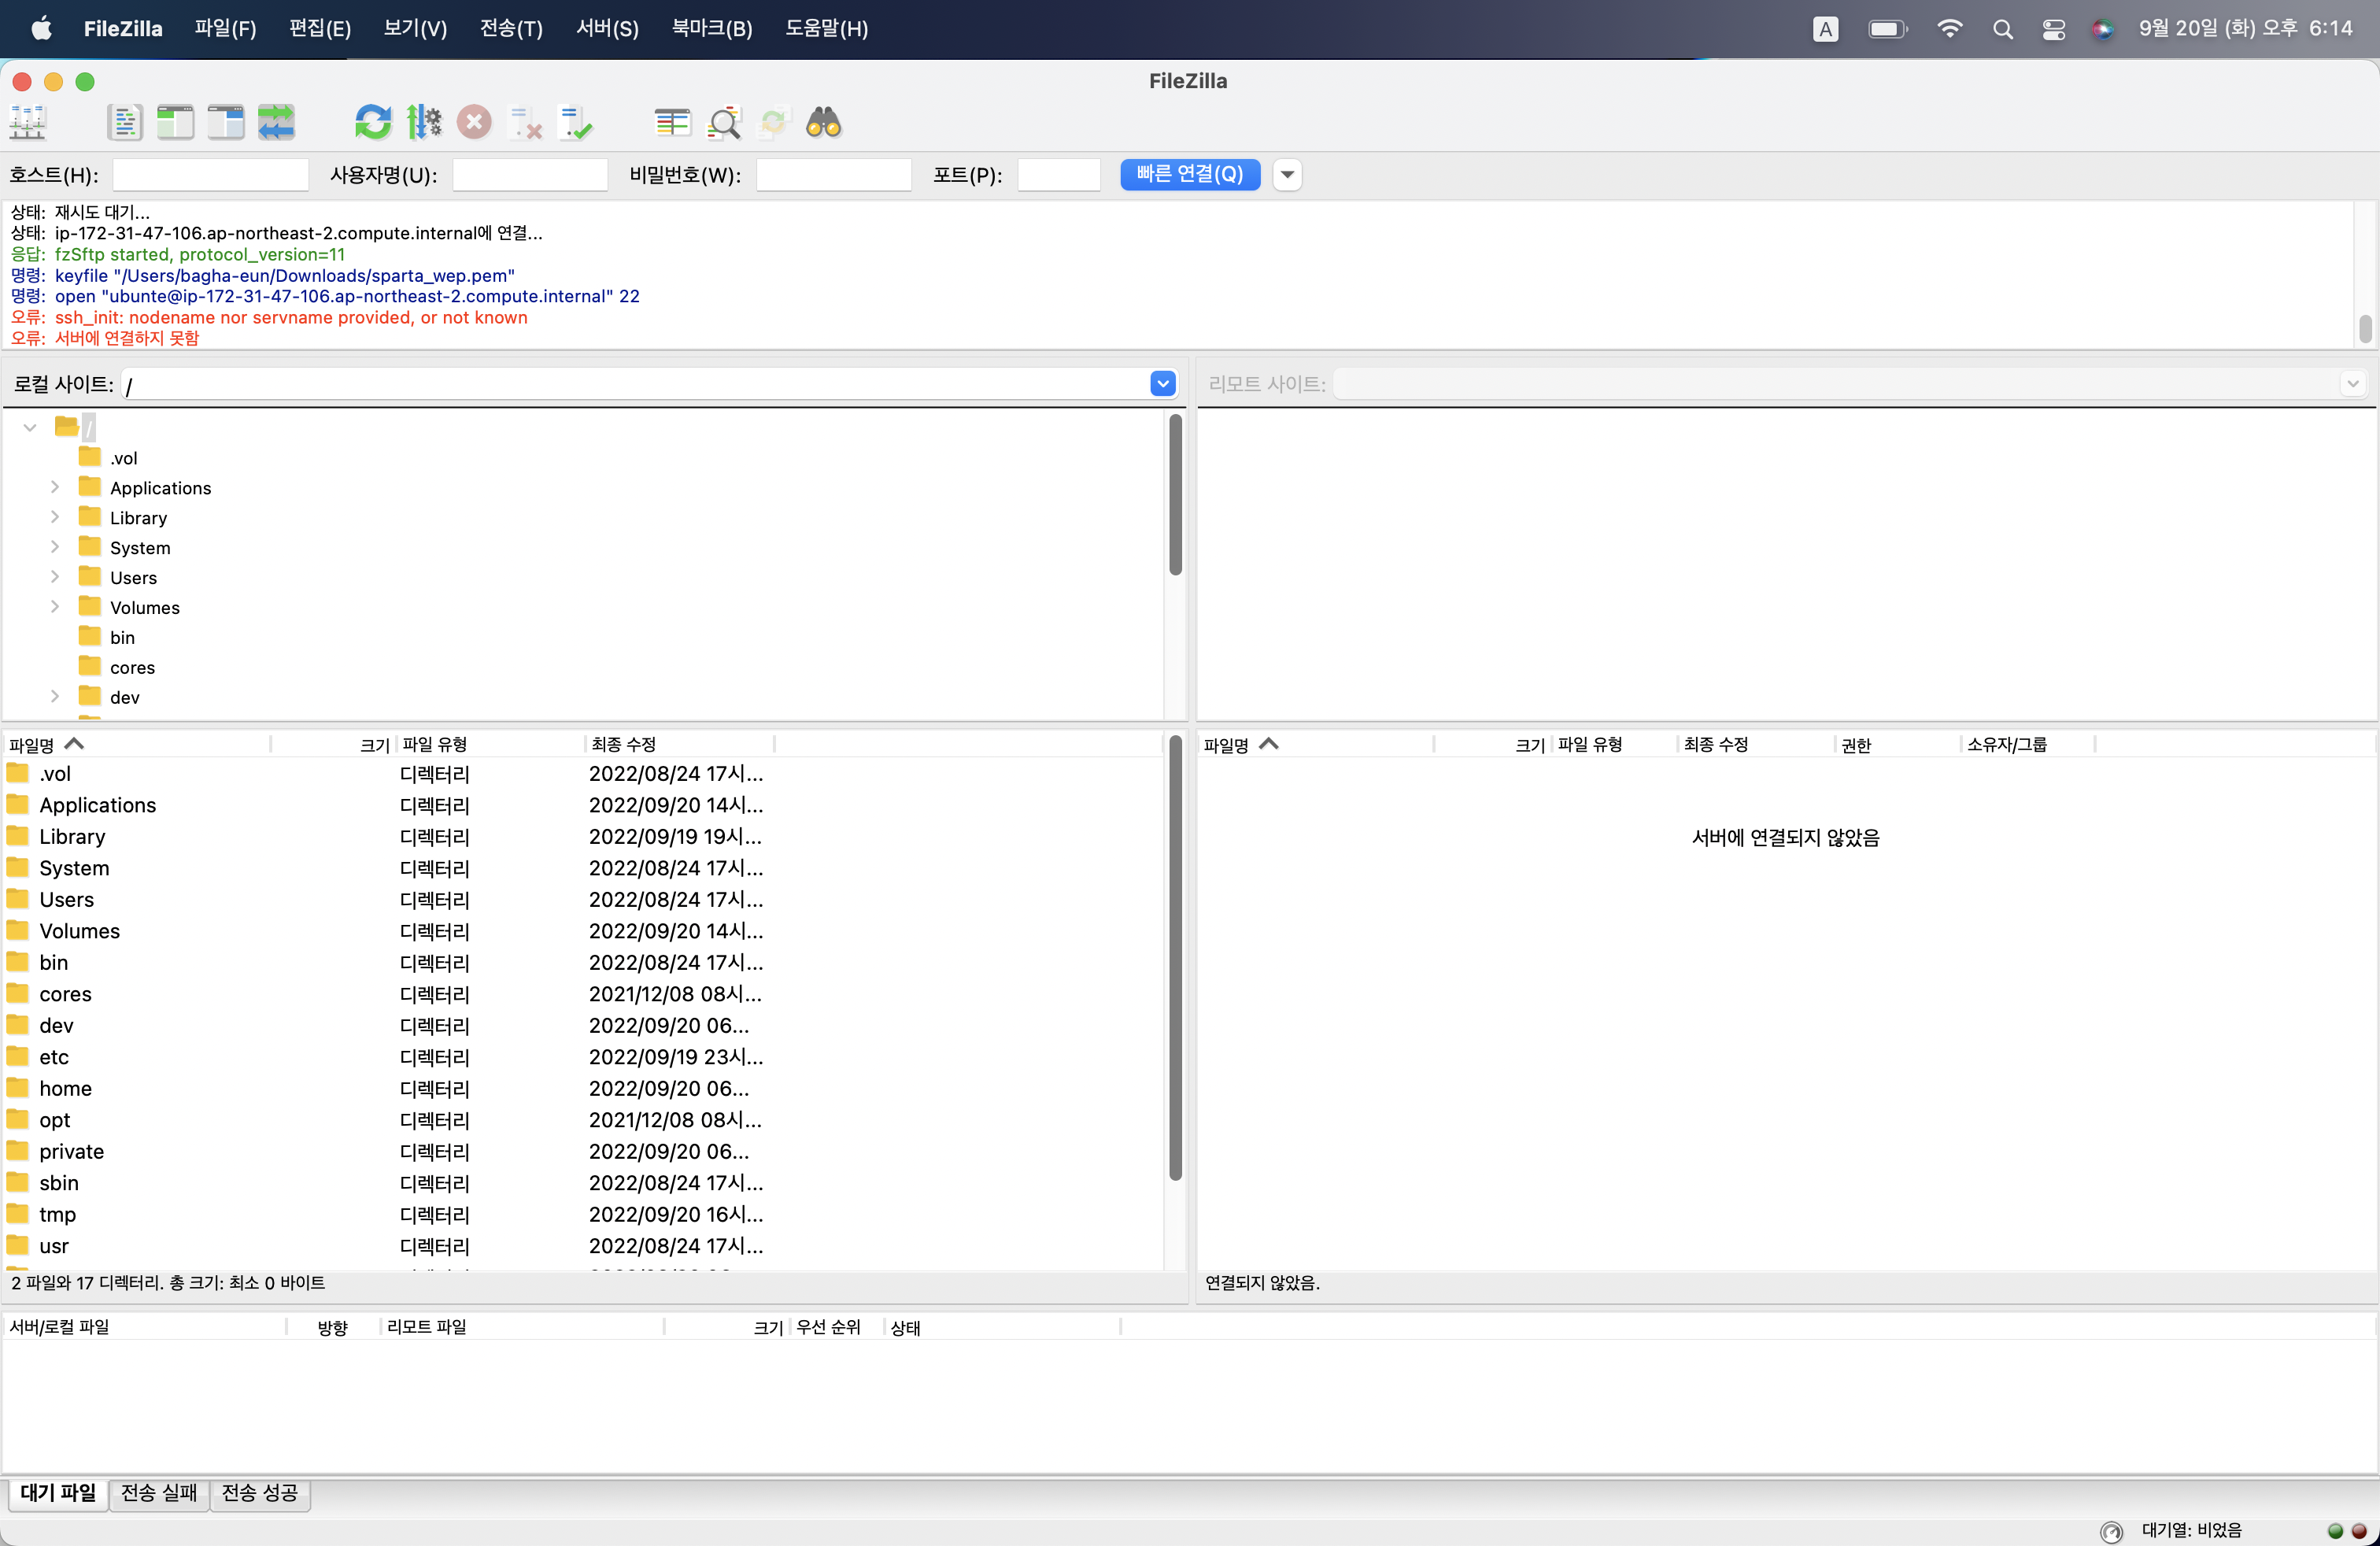Expand the Volumes folder in local tree
Viewport: 2380px width, 1546px height.
pos(55,607)
